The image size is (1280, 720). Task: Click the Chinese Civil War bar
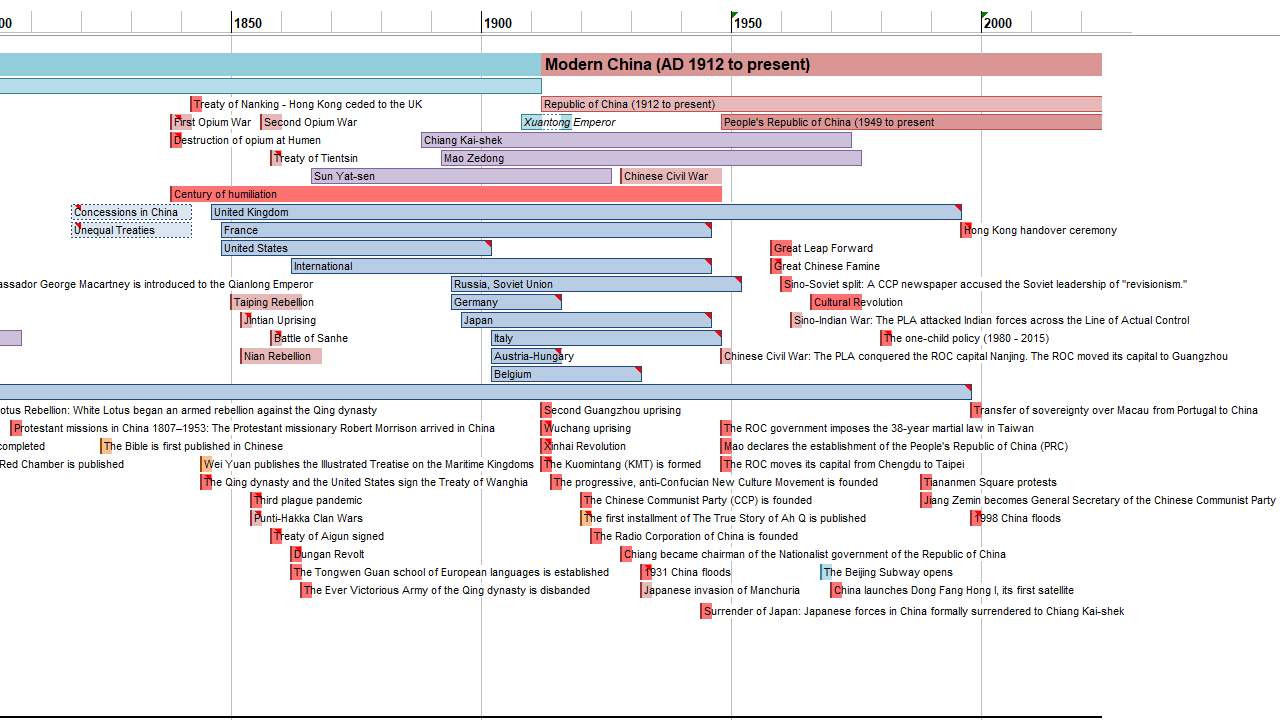coord(670,176)
